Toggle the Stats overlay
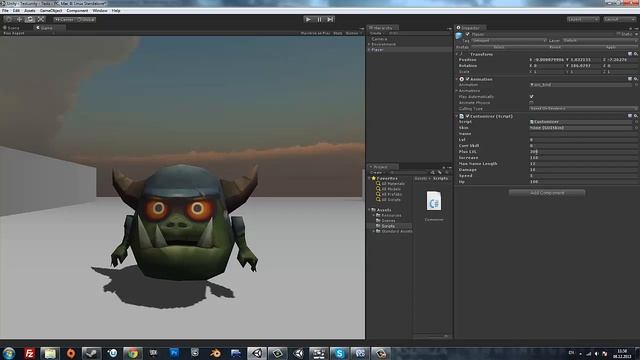The image size is (640, 360). (338, 33)
